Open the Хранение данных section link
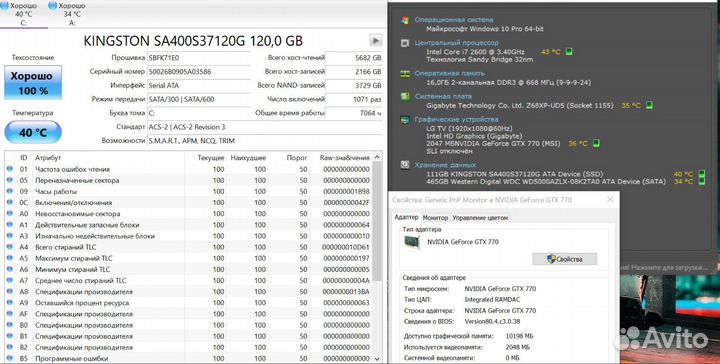720x364 pixels. click(x=445, y=164)
